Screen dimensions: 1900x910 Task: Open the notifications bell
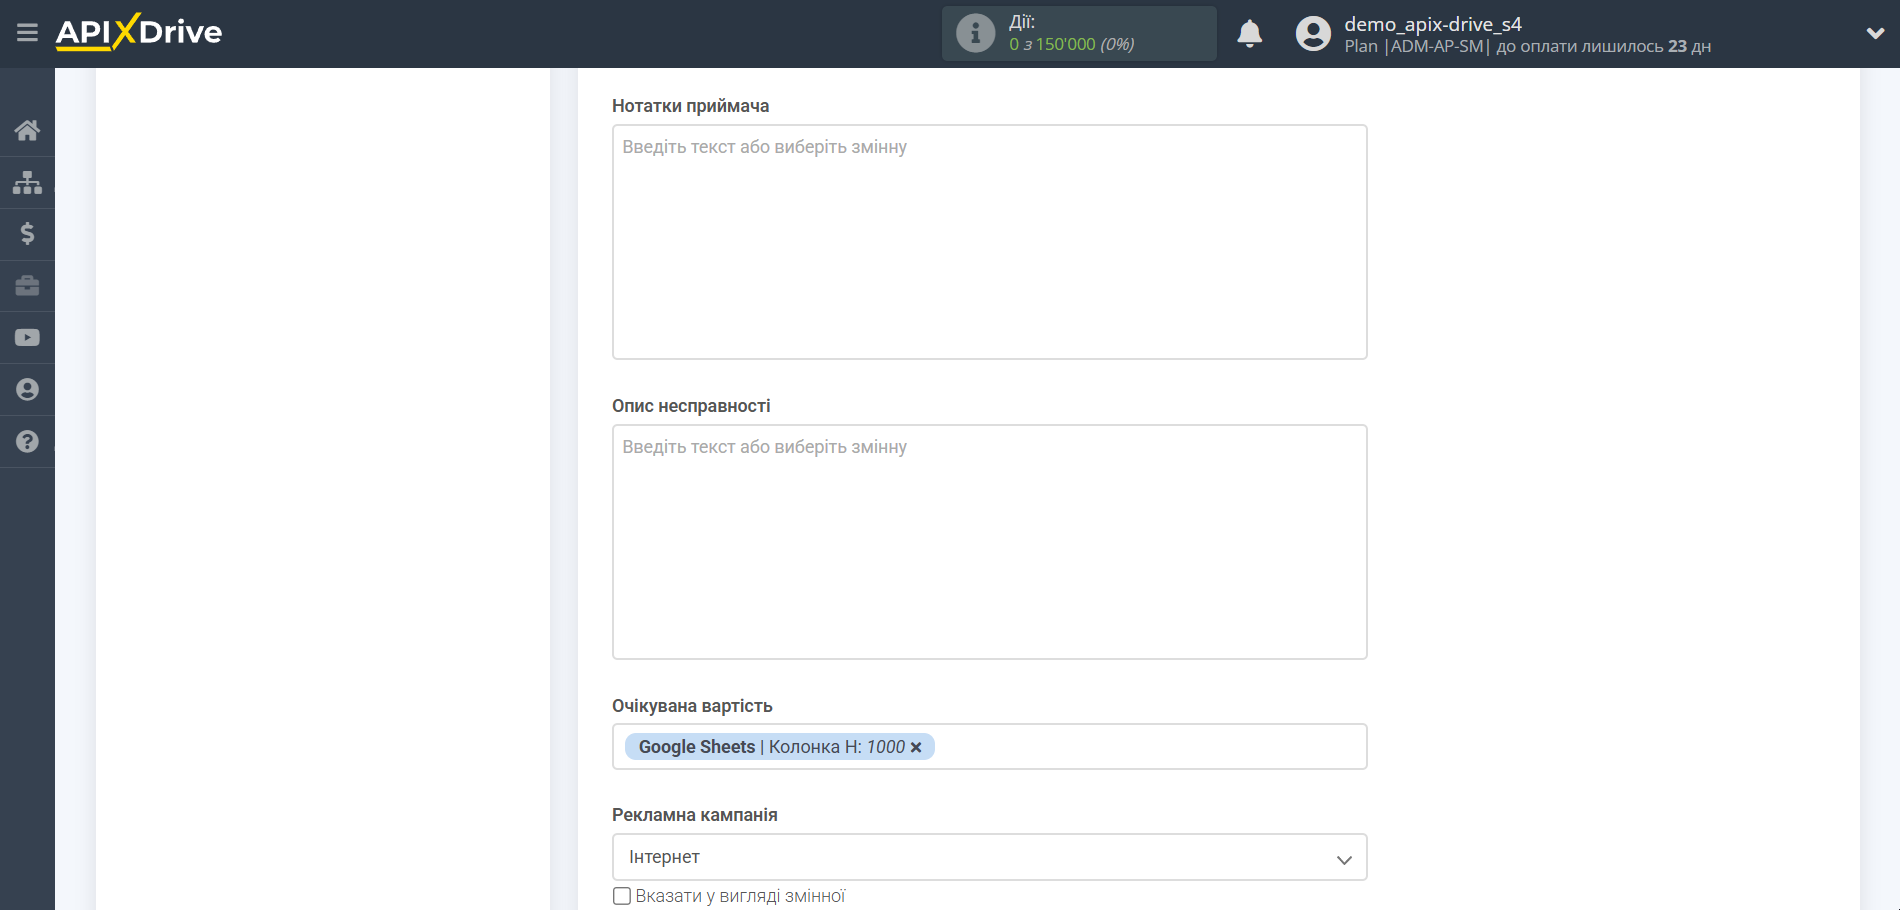click(1249, 34)
